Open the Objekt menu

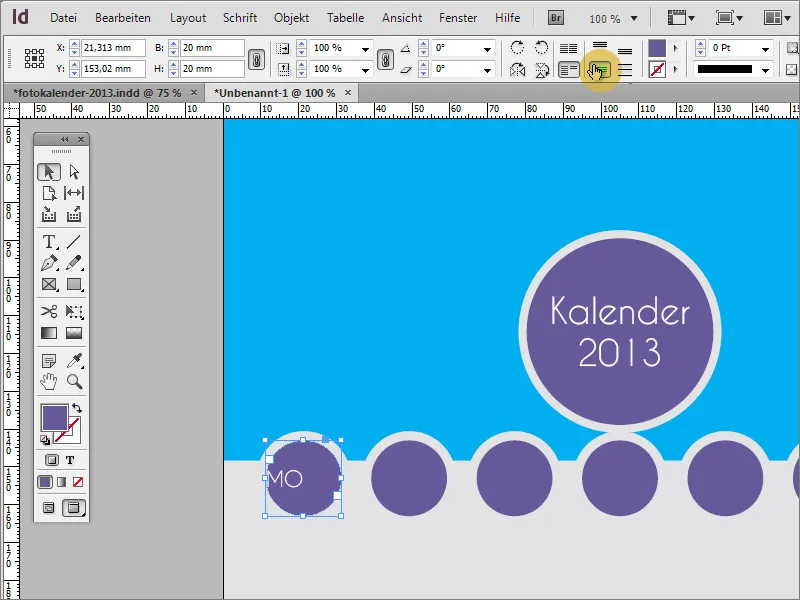[x=291, y=17]
